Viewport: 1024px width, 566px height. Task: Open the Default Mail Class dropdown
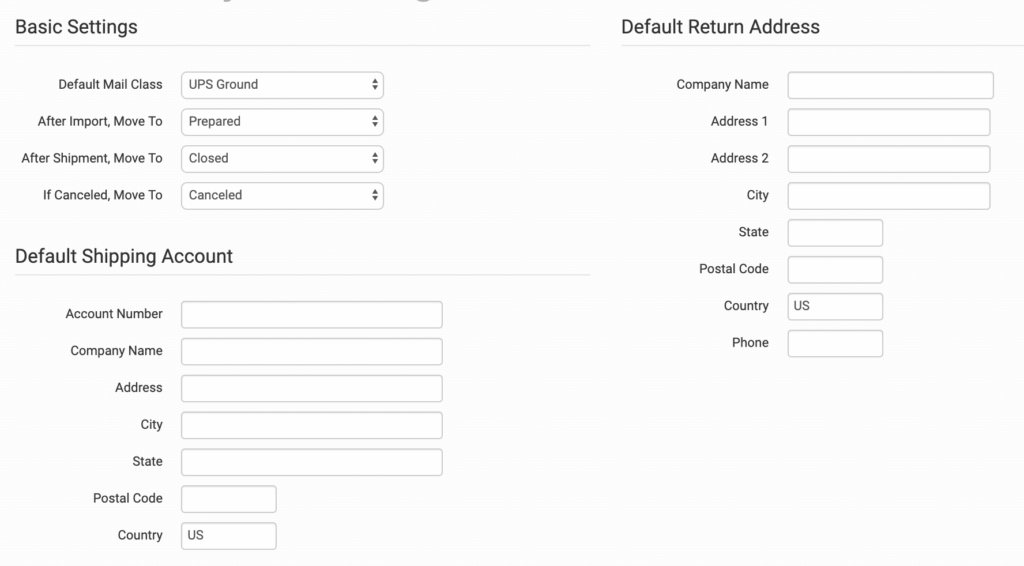(x=282, y=85)
